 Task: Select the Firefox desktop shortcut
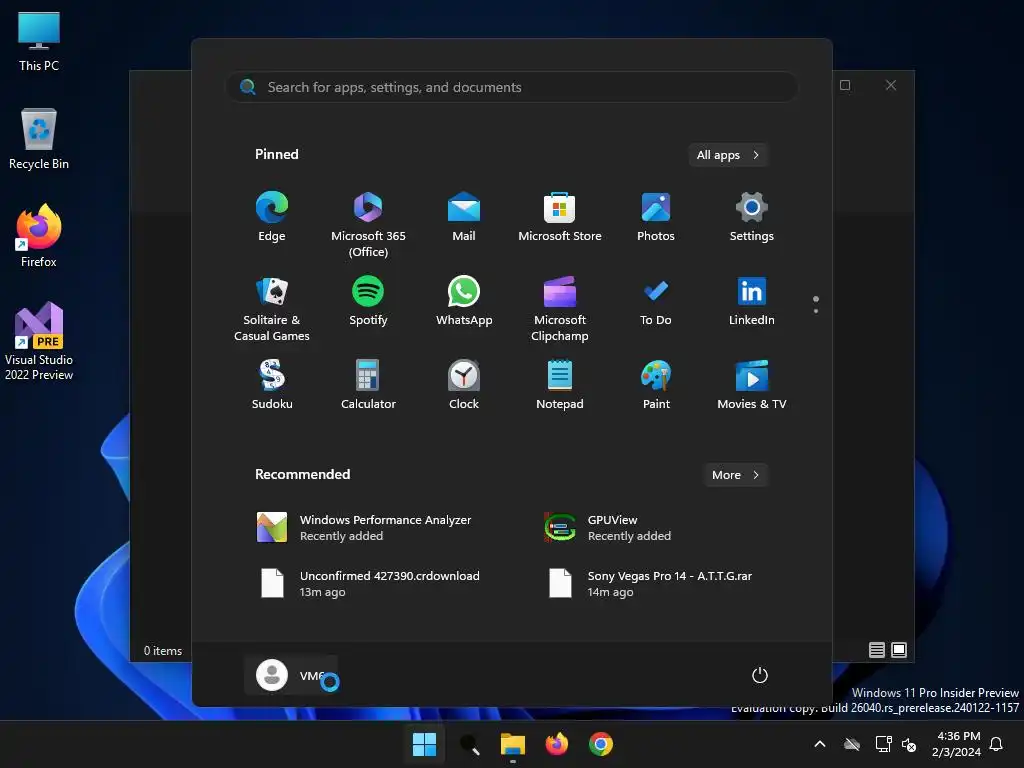click(x=39, y=236)
